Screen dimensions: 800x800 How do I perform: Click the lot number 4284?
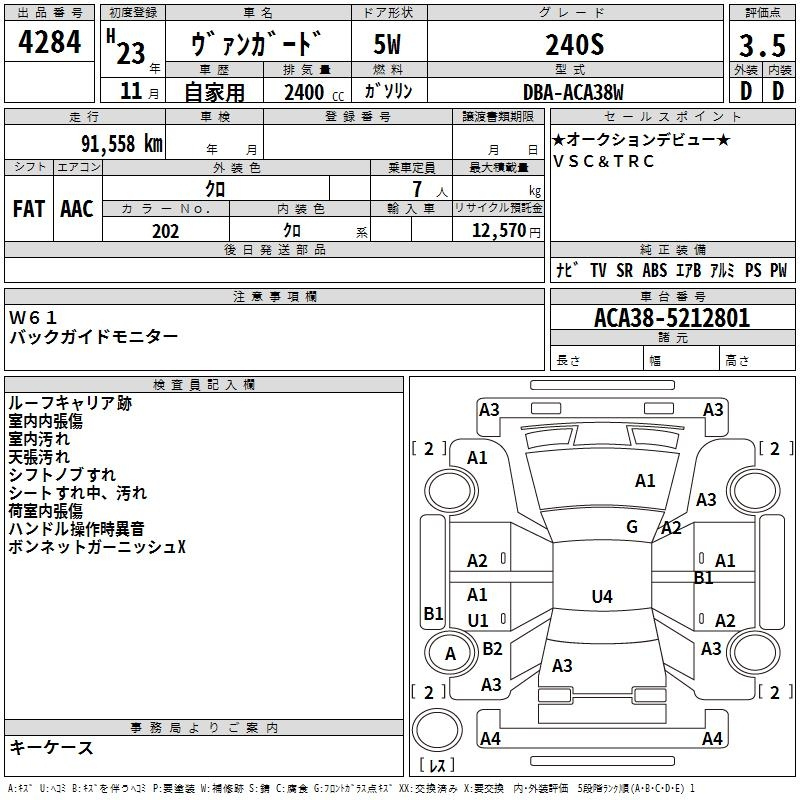[49, 43]
